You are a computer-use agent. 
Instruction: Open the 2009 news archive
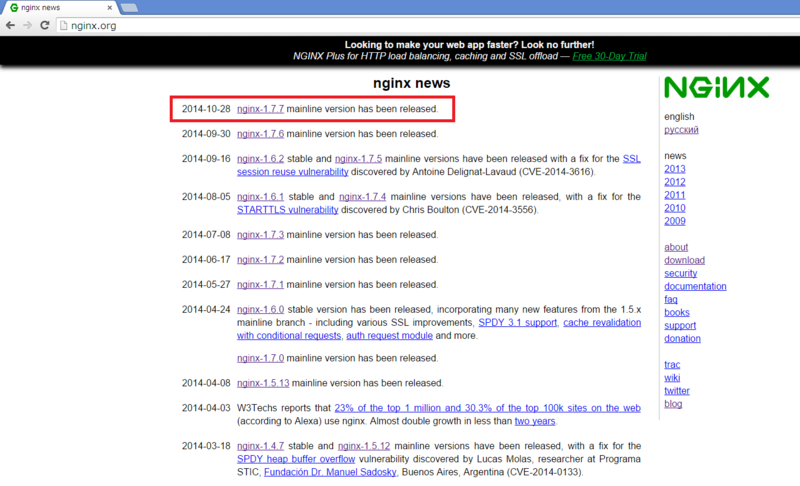coord(674,221)
